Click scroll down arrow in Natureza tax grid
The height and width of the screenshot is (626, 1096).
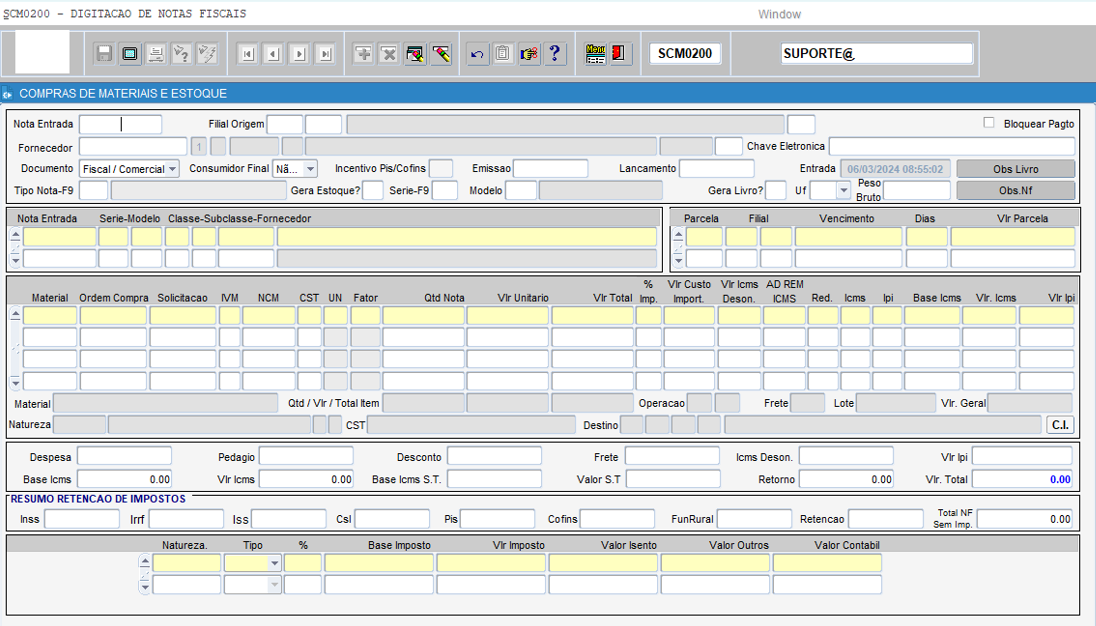145,587
